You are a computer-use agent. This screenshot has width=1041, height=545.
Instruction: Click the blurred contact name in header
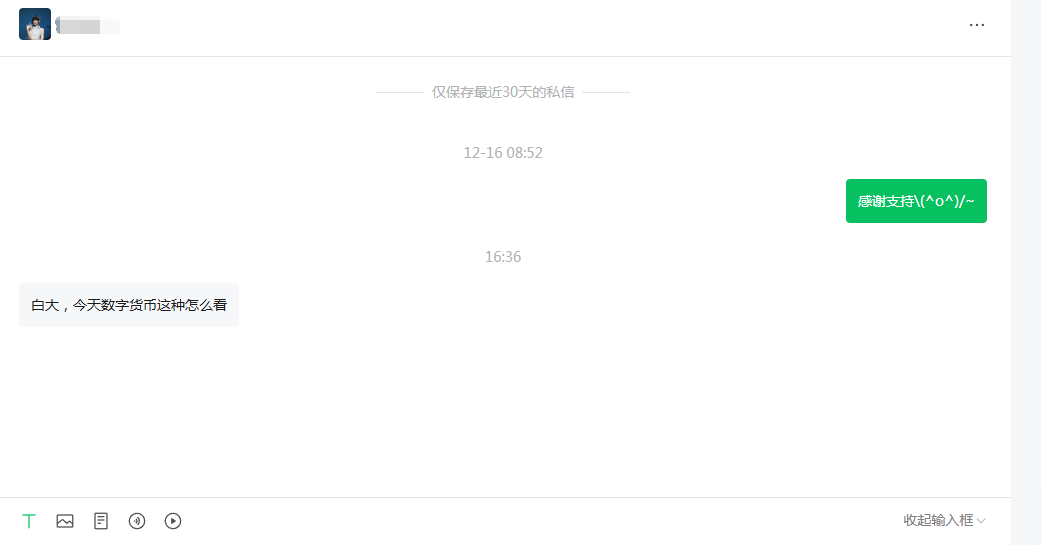pos(88,27)
